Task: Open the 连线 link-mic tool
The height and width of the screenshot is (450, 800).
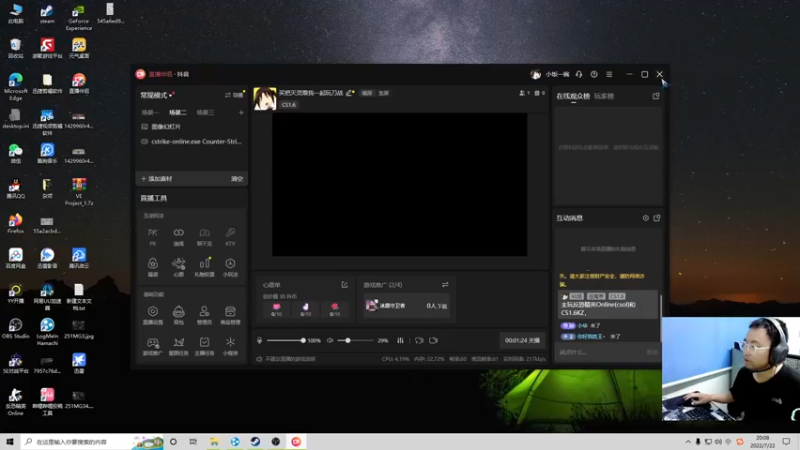Action: pyautogui.click(x=179, y=237)
